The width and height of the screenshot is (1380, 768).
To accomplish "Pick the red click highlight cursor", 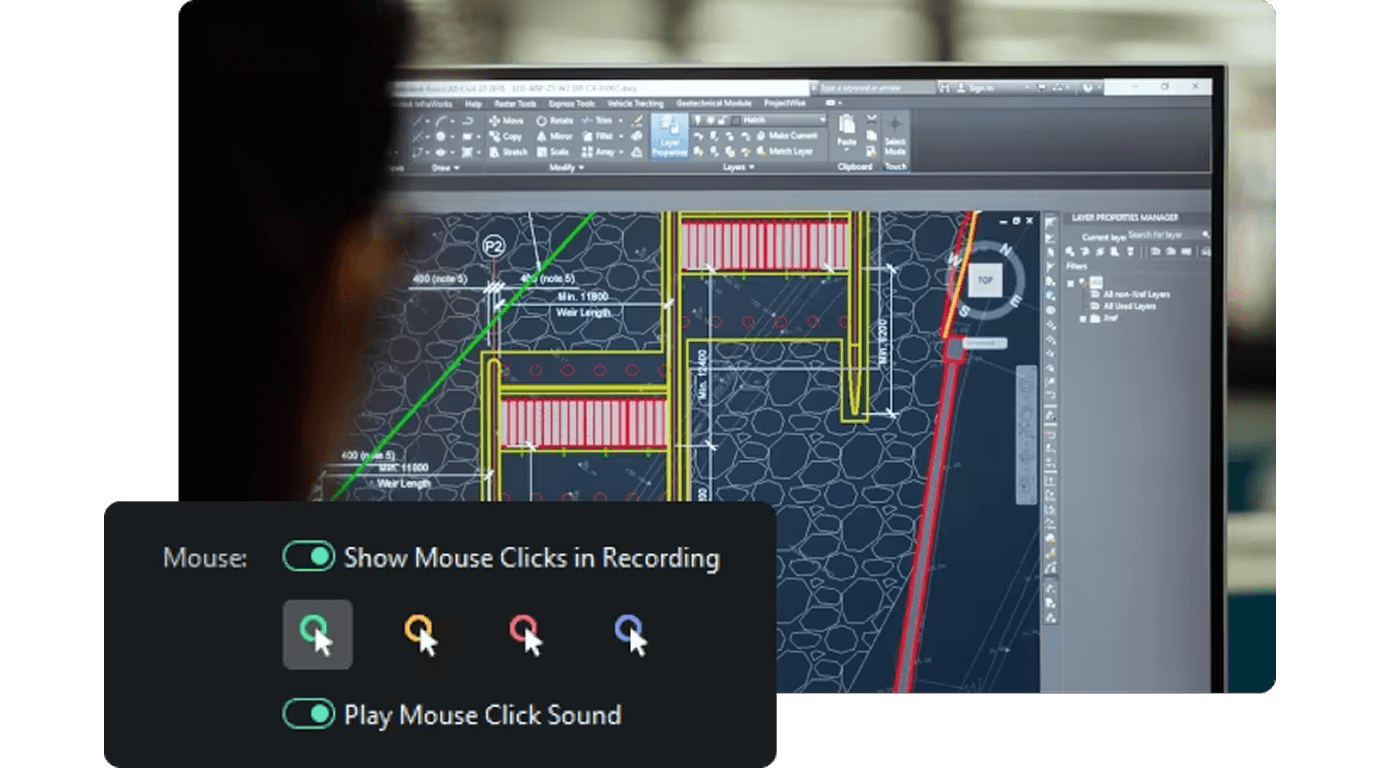I will (x=526, y=634).
